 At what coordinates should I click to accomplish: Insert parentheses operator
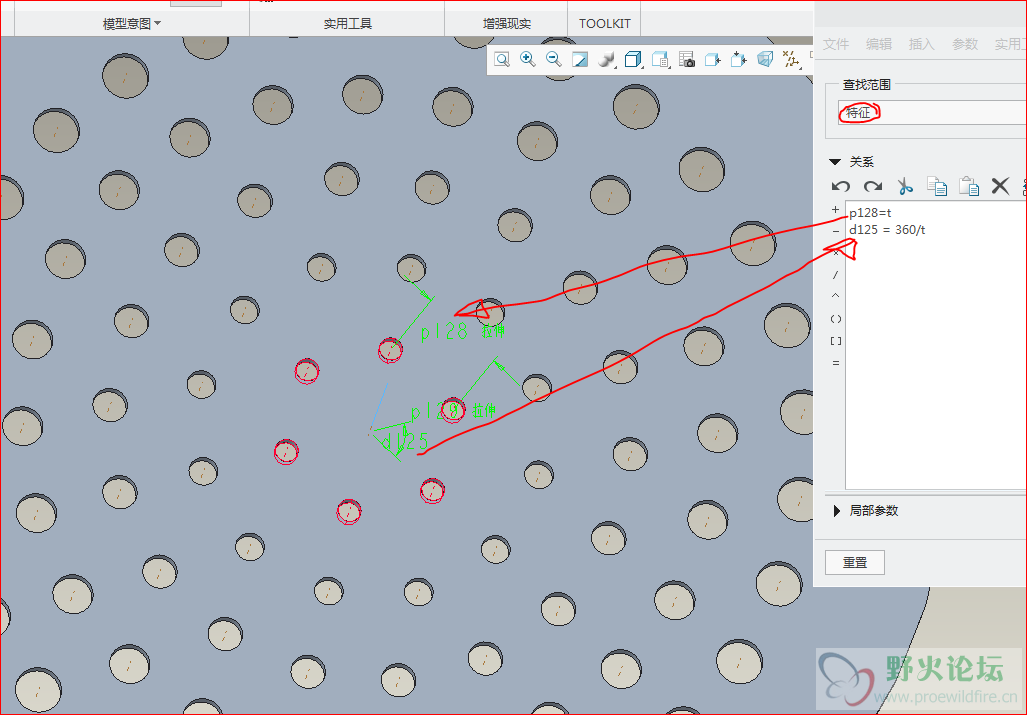pyautogui.click(x=836, y=319)
